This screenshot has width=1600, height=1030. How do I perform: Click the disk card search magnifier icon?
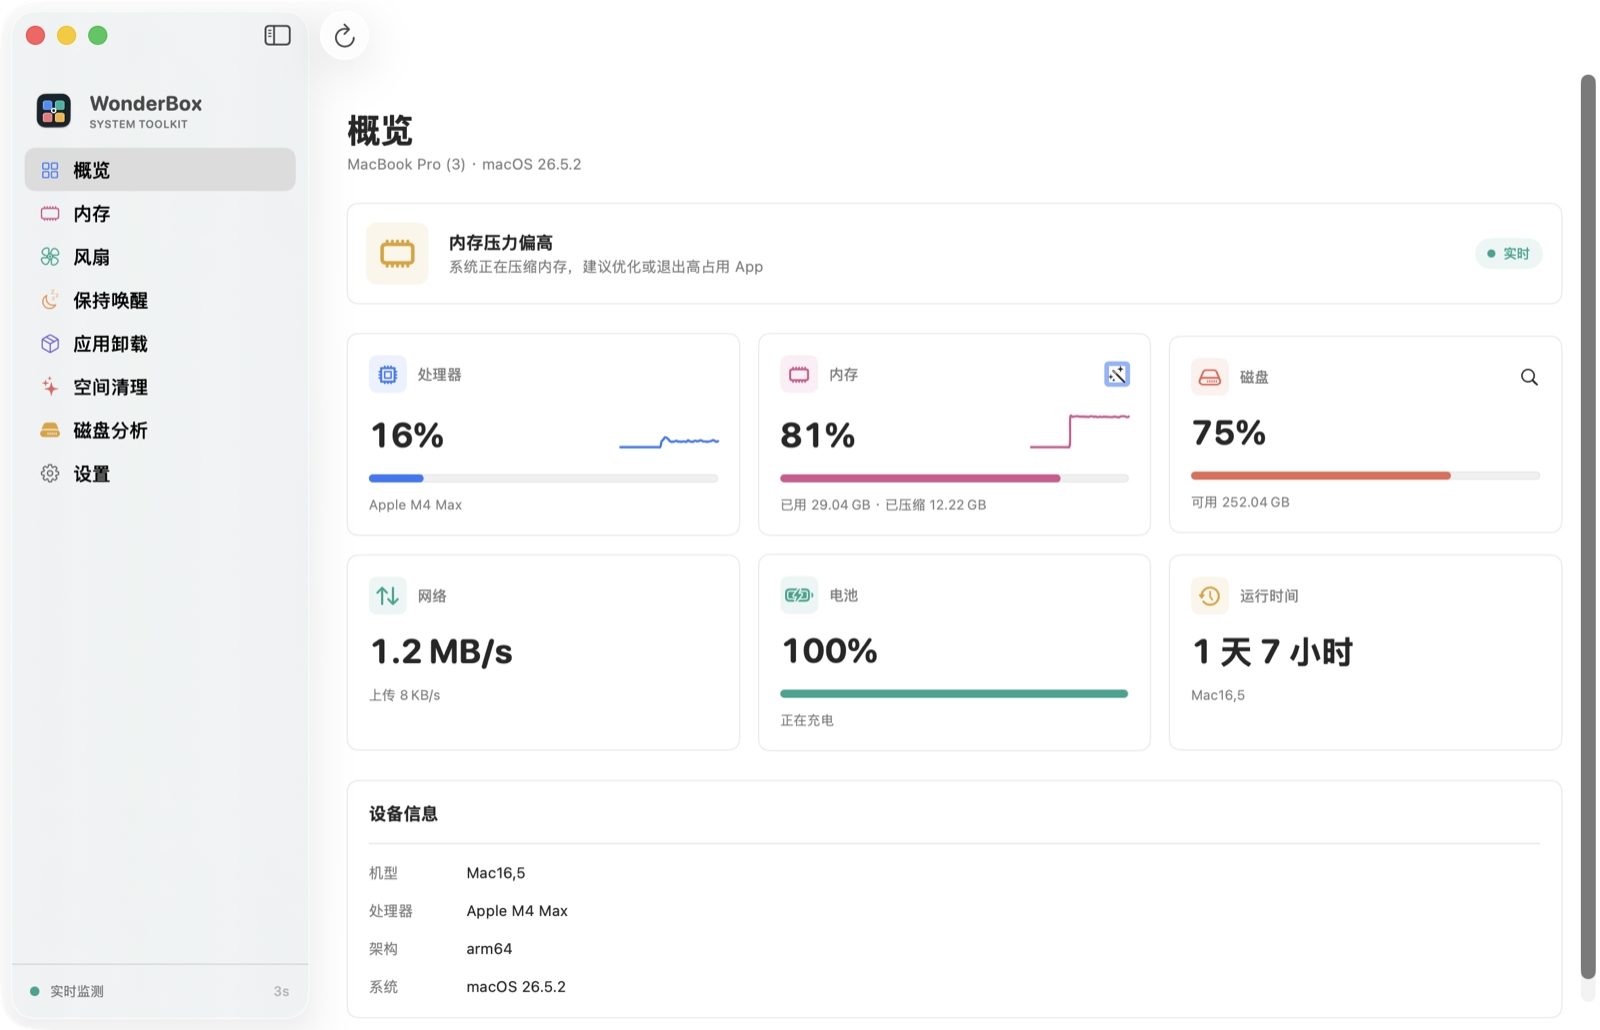pyautogui.click(x=1529, y=377)
